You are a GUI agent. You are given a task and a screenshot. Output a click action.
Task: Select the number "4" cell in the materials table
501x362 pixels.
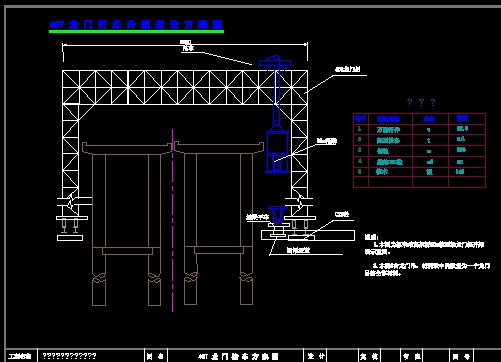pos(360,161)
